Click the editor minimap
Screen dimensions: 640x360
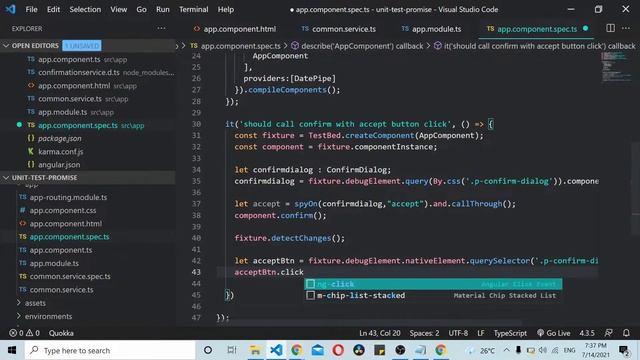(616, 67)
